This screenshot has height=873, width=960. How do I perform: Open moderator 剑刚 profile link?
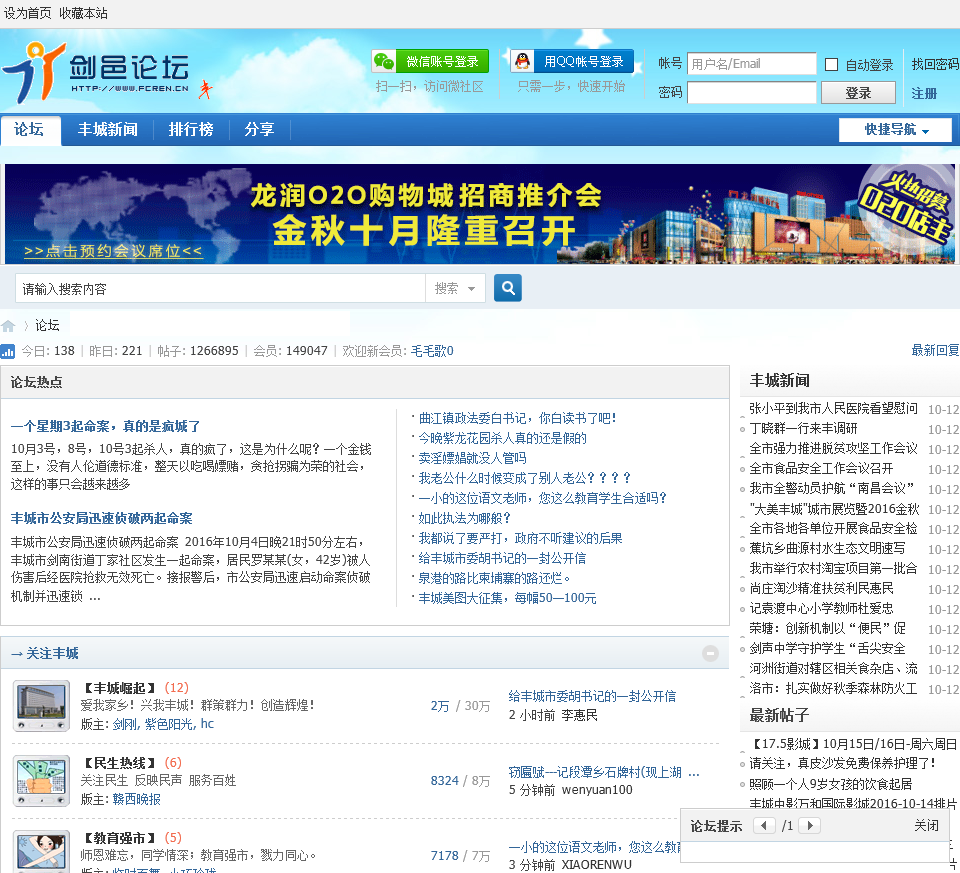[124, 724]
